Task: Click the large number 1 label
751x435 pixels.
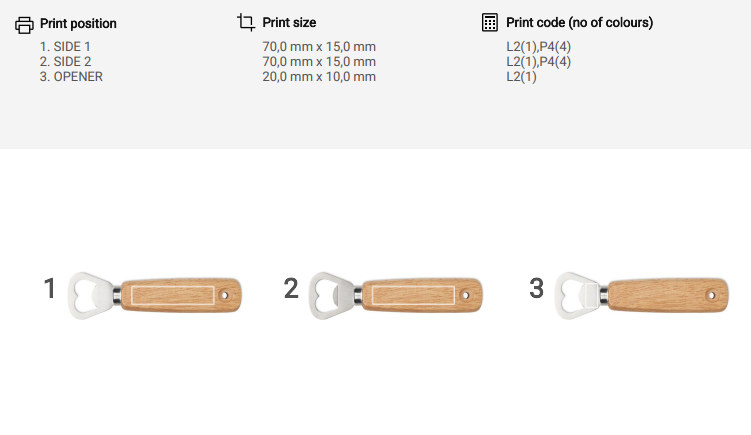Action: 49,289
